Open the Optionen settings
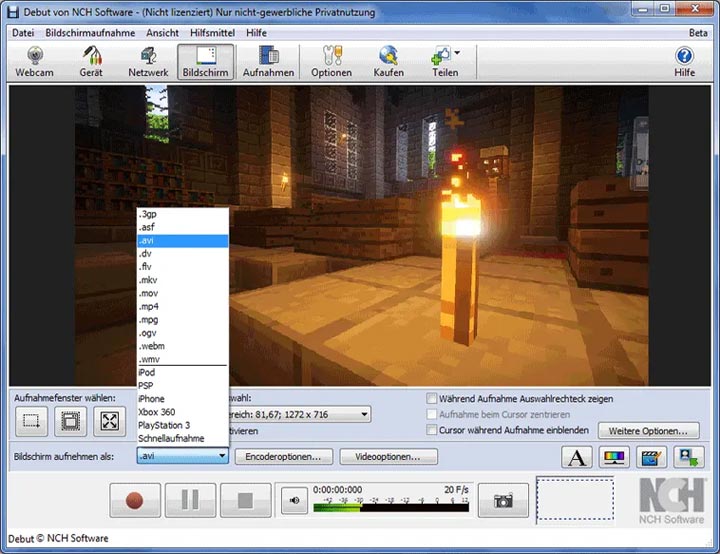The height and width of the screenshot is (554, 720). (332, 62)
